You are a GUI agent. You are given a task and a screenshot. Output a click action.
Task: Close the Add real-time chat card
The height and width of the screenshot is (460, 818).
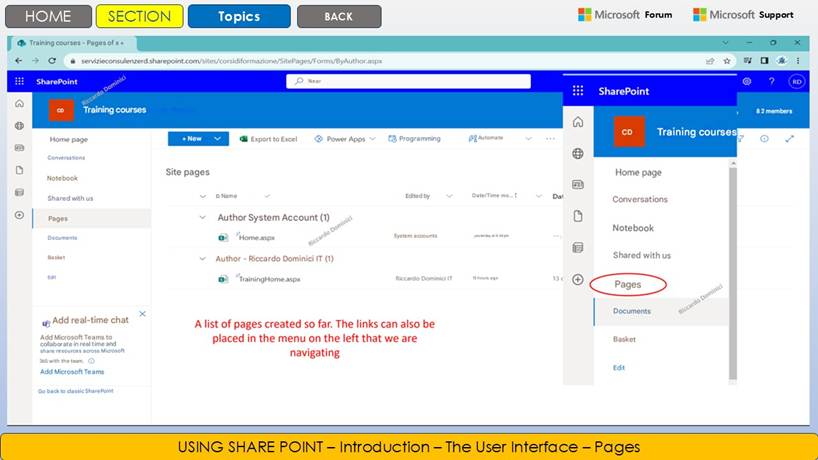coord(142,313)
